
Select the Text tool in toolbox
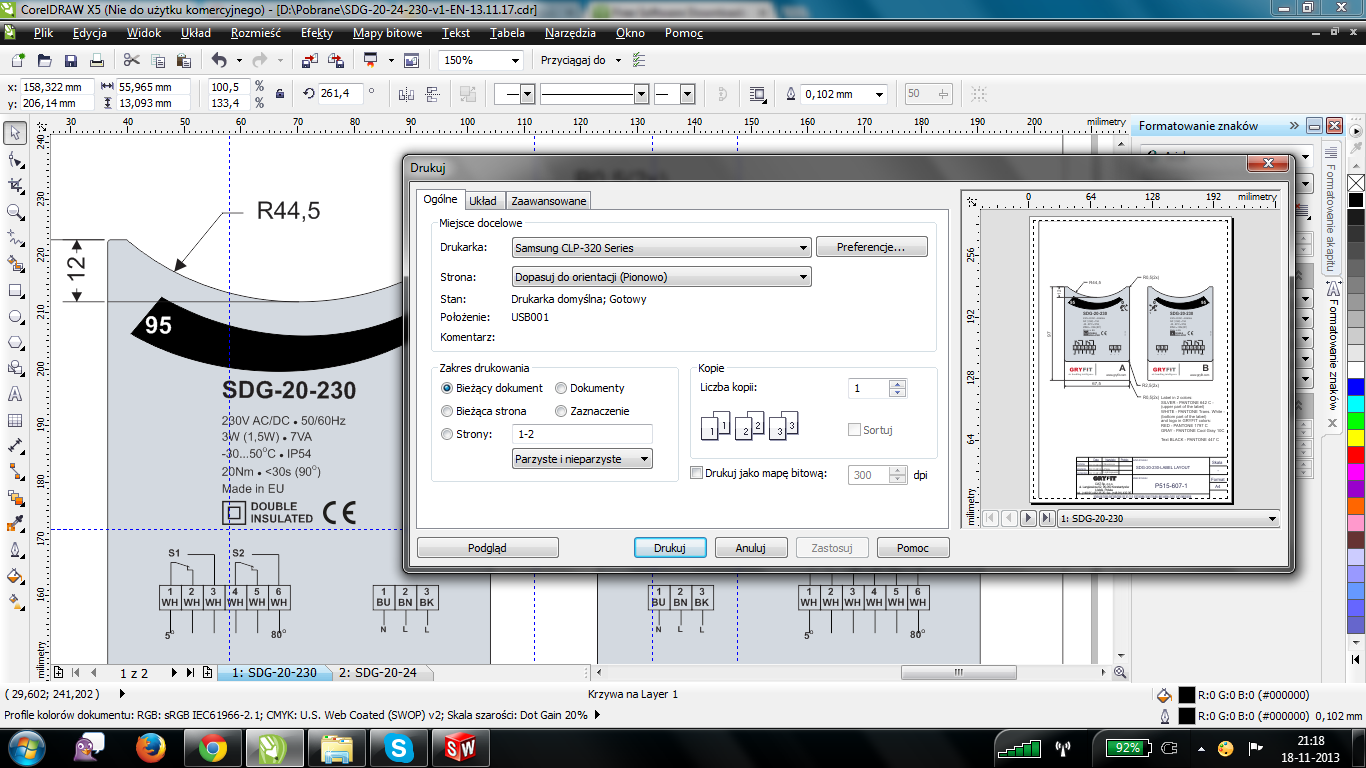[x=15, y=394]
